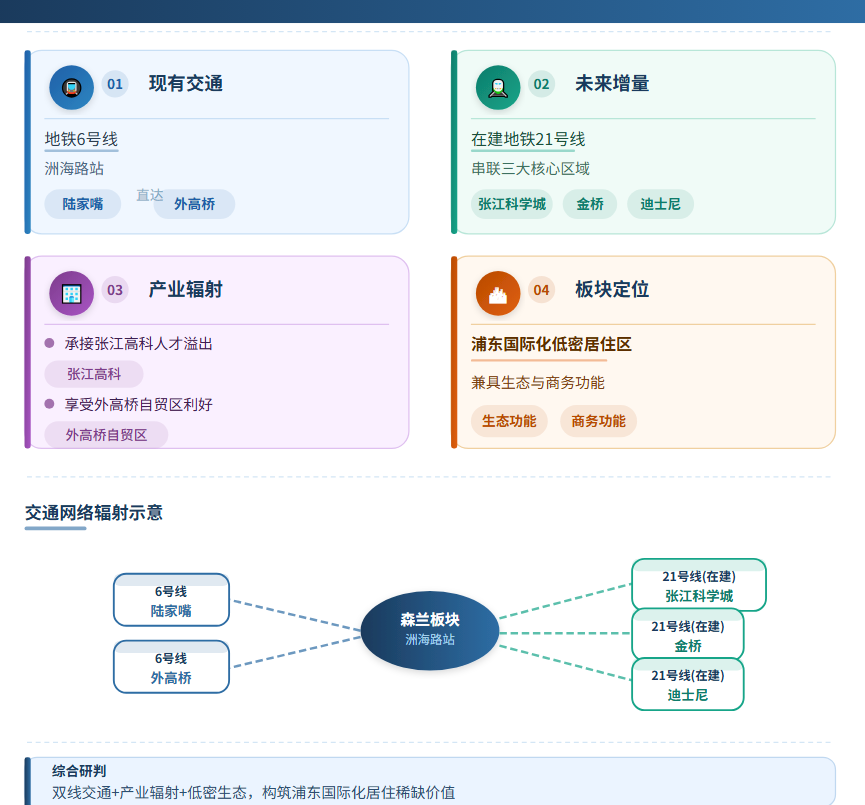The image size is (865, 805).
Task: Click the 地铁6号线 text
Action: pyautogui.click(x=81, y=139)
